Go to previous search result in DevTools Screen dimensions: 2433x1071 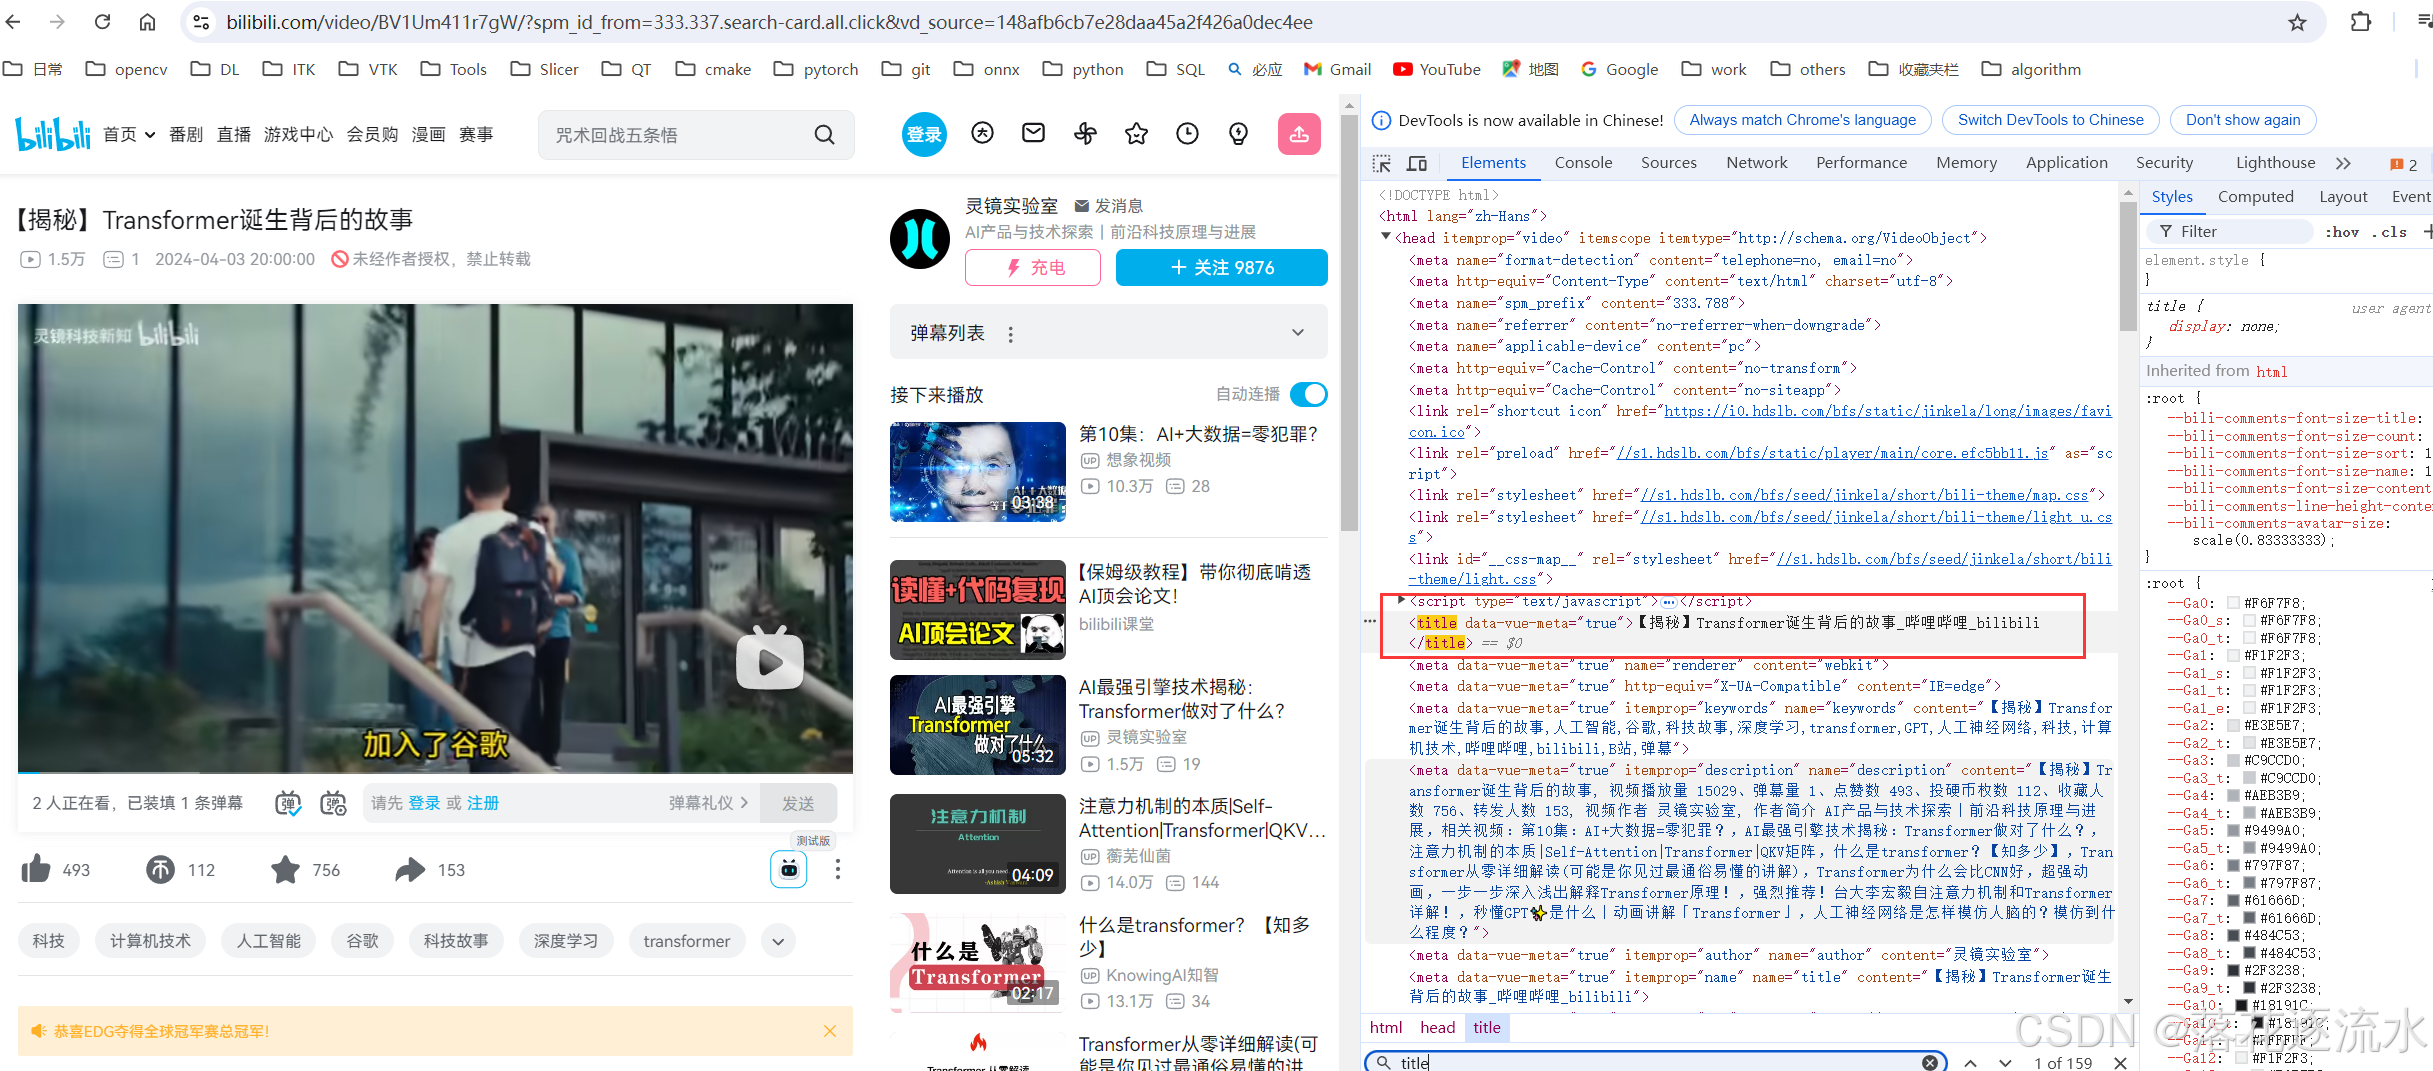(x=1970, y=1062)
